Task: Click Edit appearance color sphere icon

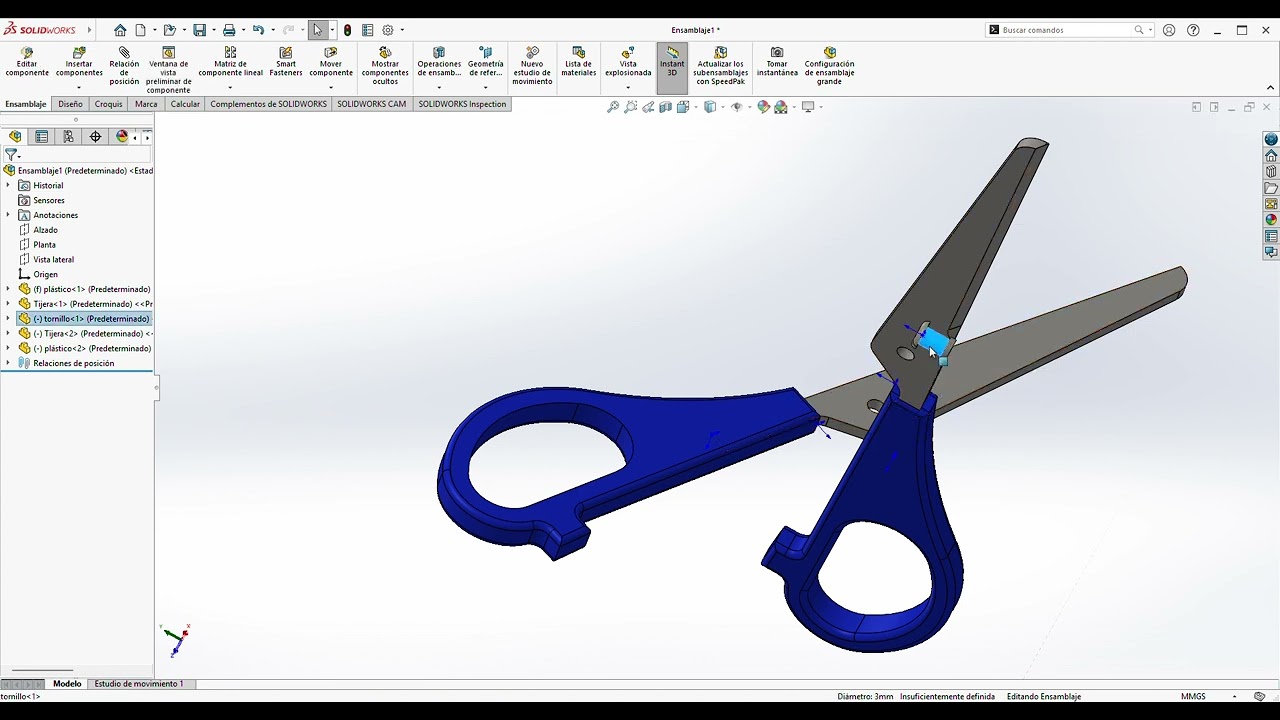Action: coord(764,107)
